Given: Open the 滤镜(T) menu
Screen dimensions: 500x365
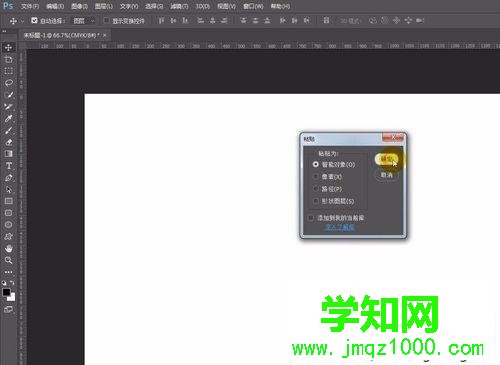Looking at the screenshot, I should pyautogui.click(x=179, y=6).
